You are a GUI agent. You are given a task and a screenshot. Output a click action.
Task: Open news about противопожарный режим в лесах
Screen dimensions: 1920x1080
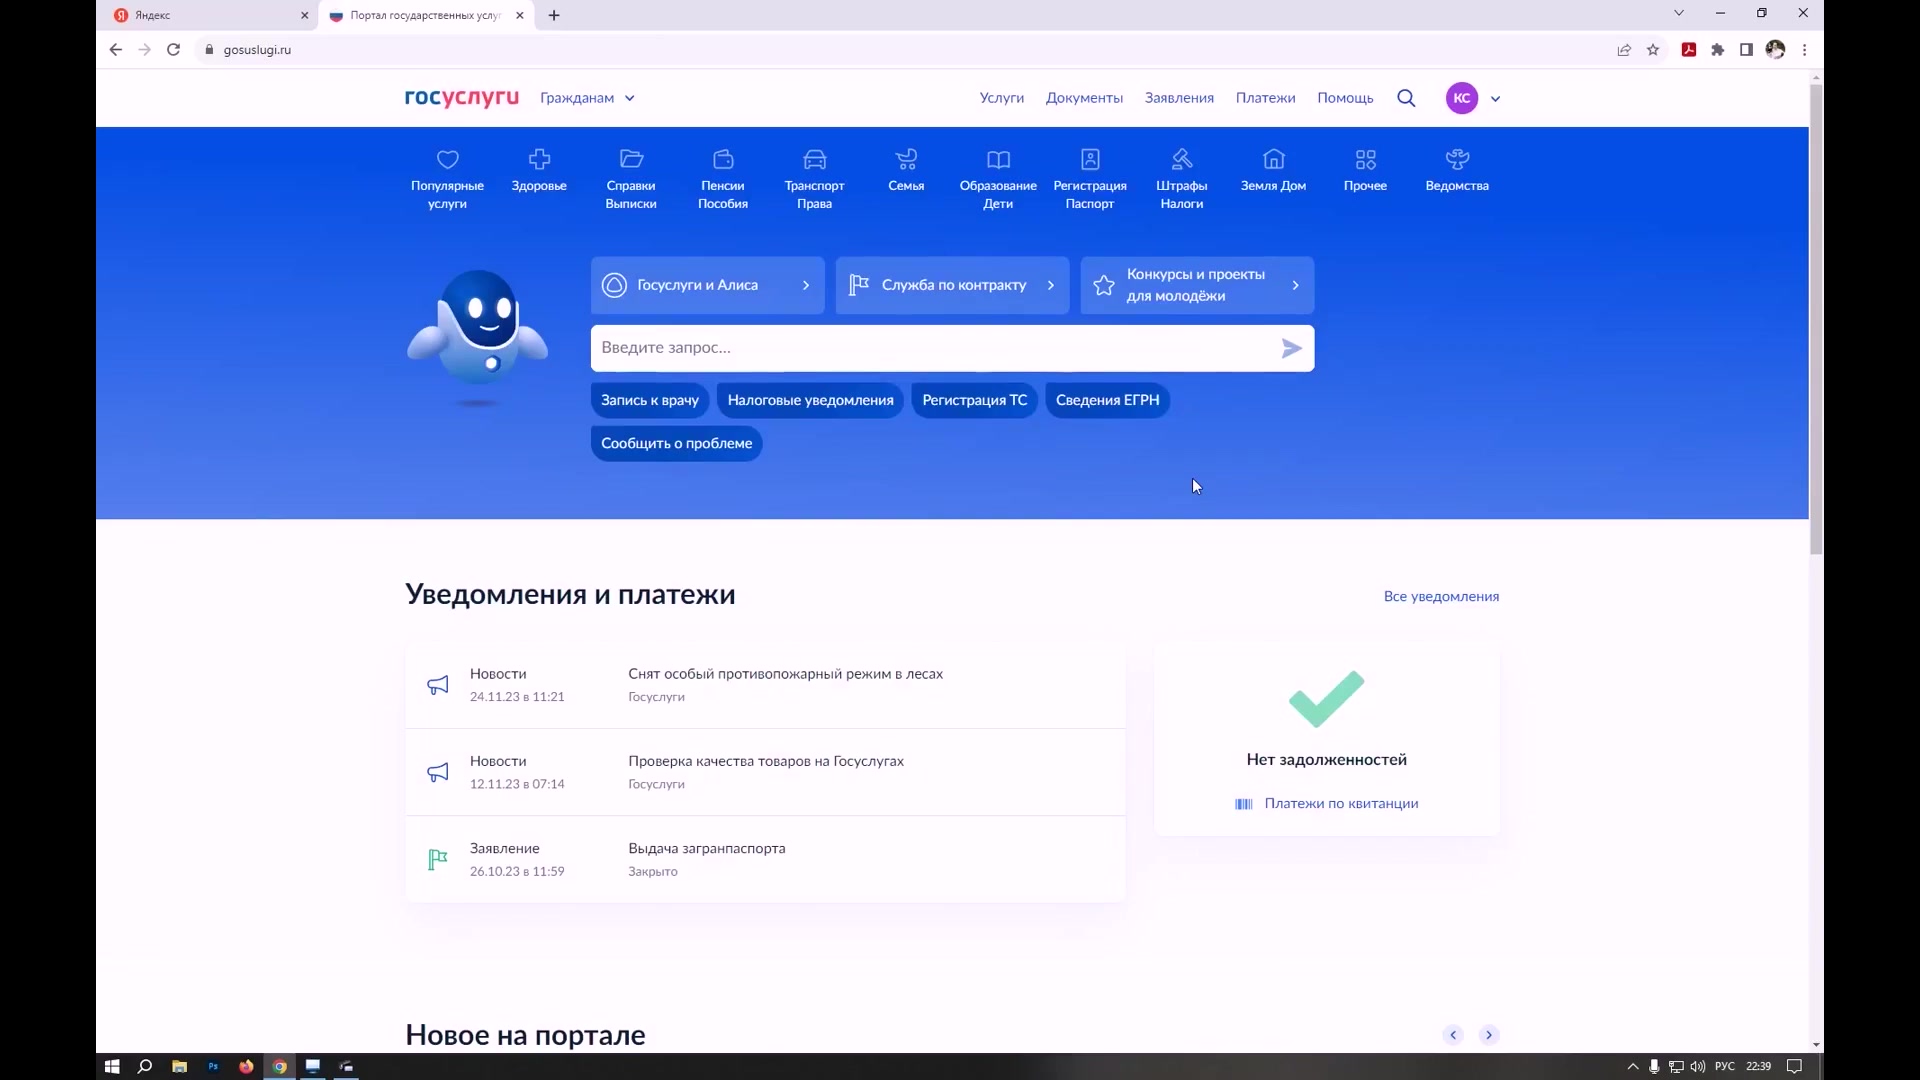(x=765, y=685)
